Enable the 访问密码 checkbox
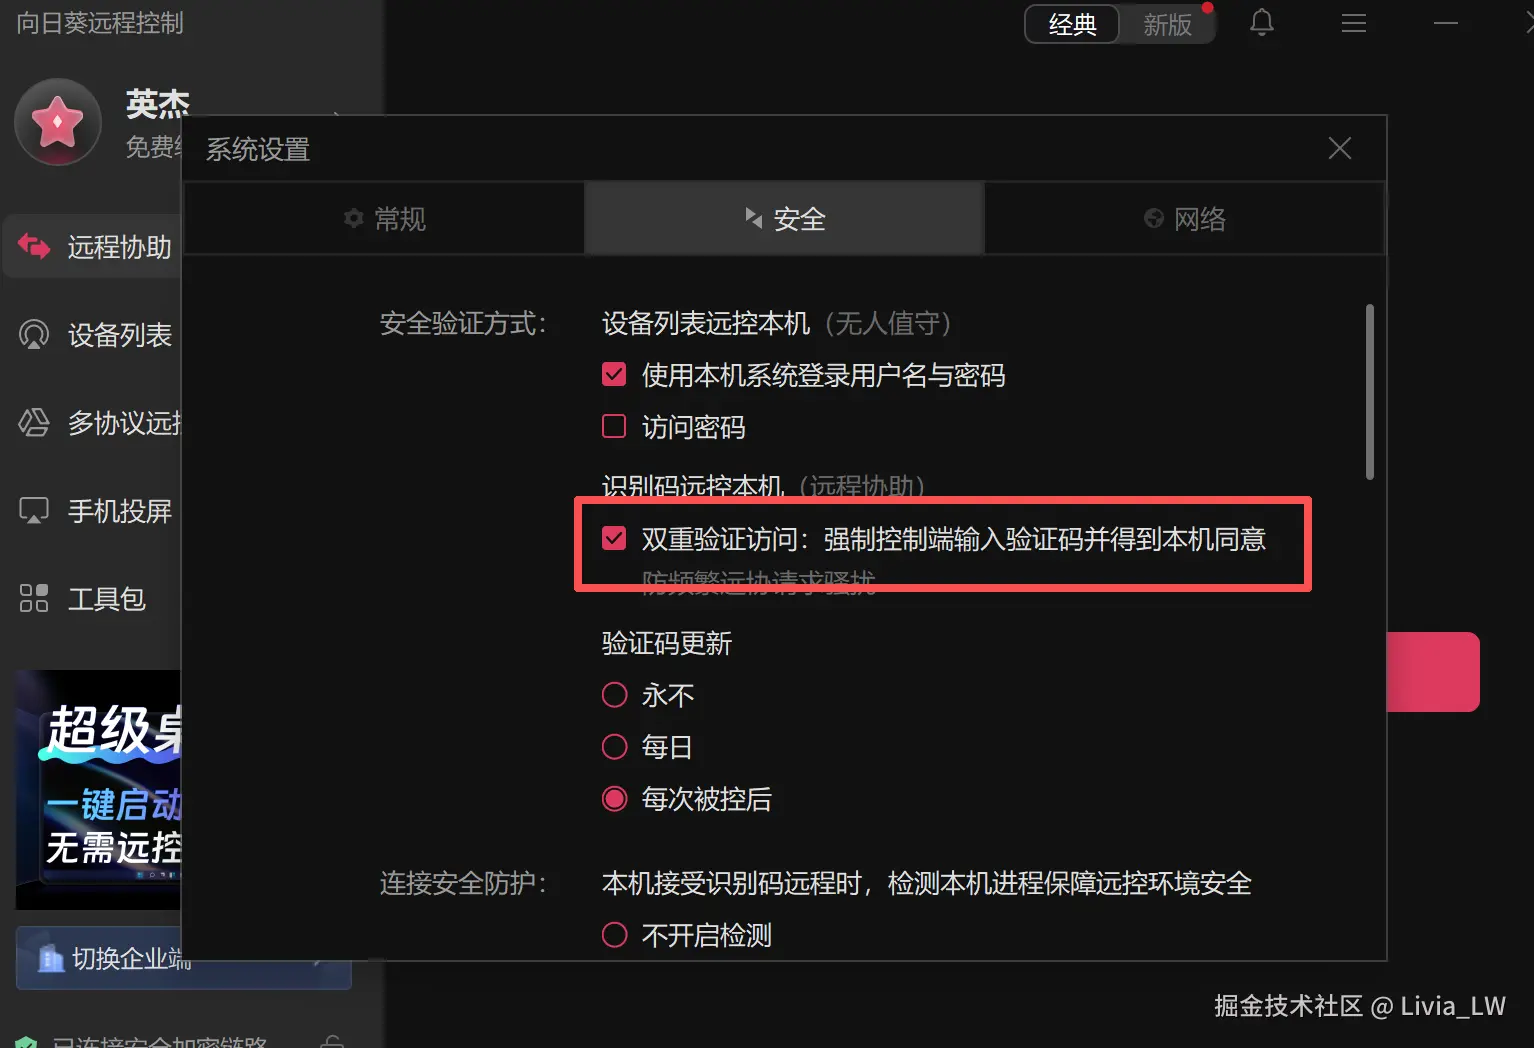Viewport: 1534px width, 1048px height. pyautogui.click(x=614, y=427)
